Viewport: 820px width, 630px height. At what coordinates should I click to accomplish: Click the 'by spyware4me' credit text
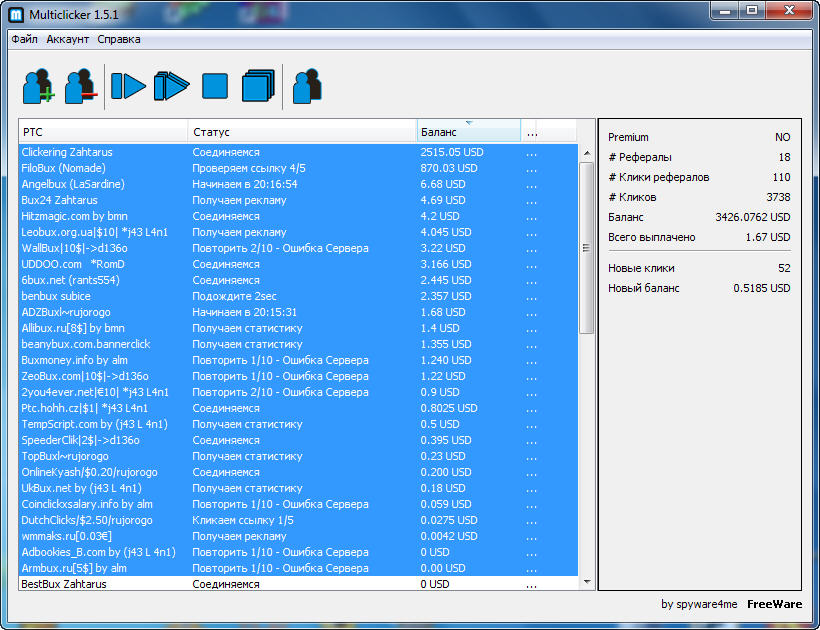click(699, 604)
